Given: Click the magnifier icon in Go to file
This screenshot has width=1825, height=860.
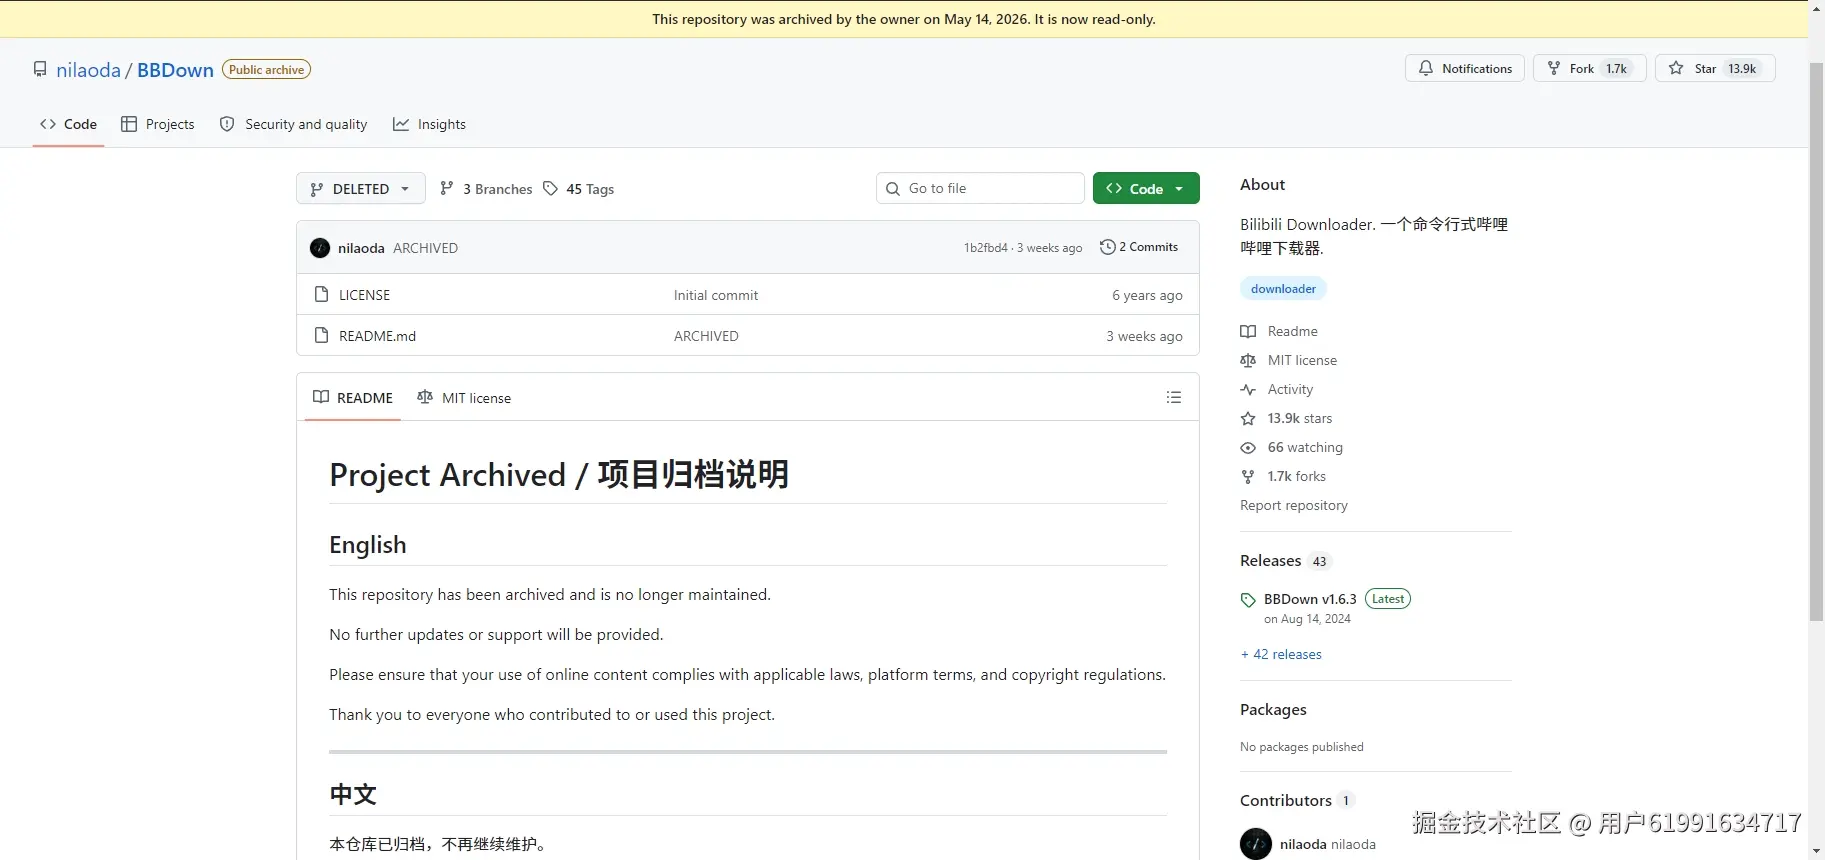Looking at the screenshot, I should pyautogui.click(x=893, y=188).
